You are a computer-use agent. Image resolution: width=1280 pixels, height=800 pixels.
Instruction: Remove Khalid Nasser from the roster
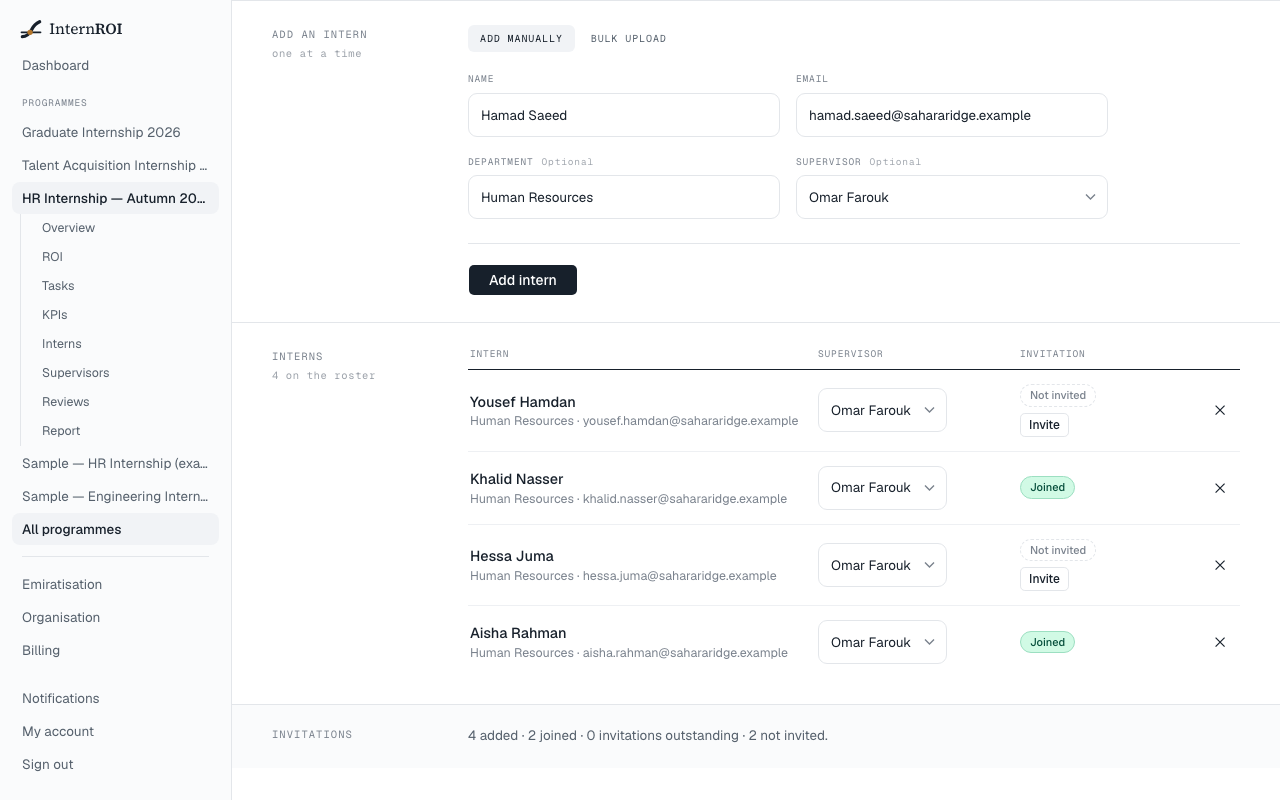[x=1220, y=488]
